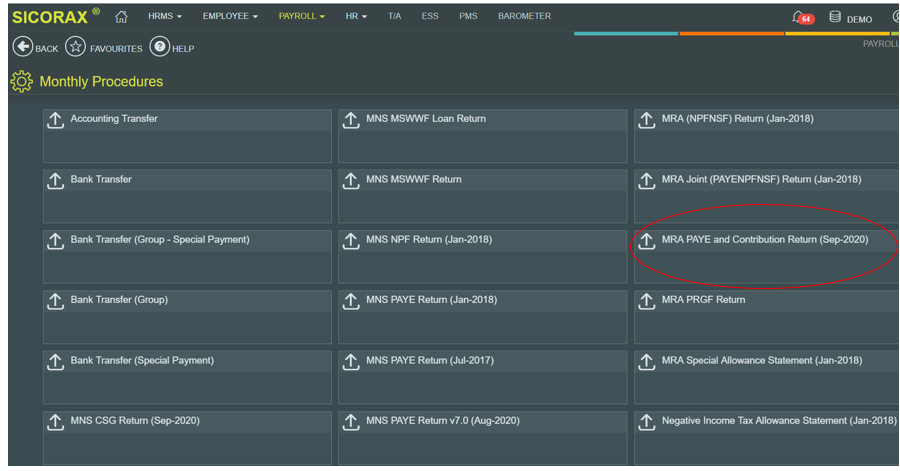Click the red 64 notification badge
Viewport: 900px width, 471px height.
click(806, 19)
